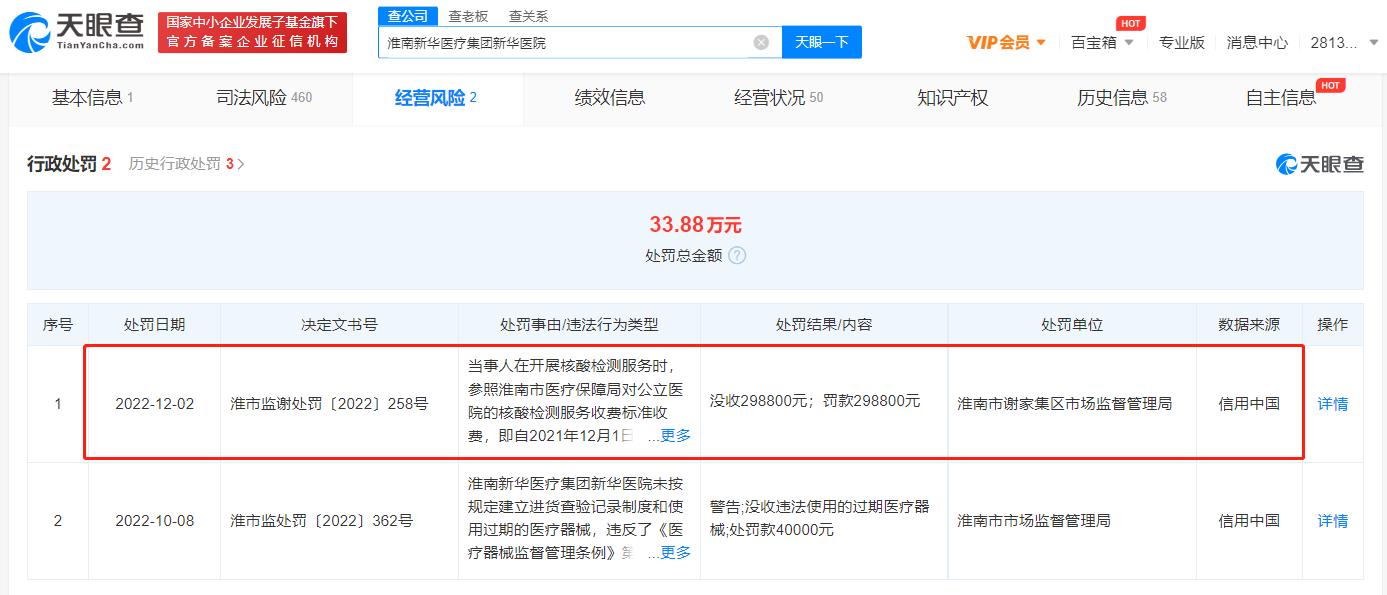This screenshot has width=1387, height=595.
Task: Click 信用中国 in the second row
Action: (1248, 521)
